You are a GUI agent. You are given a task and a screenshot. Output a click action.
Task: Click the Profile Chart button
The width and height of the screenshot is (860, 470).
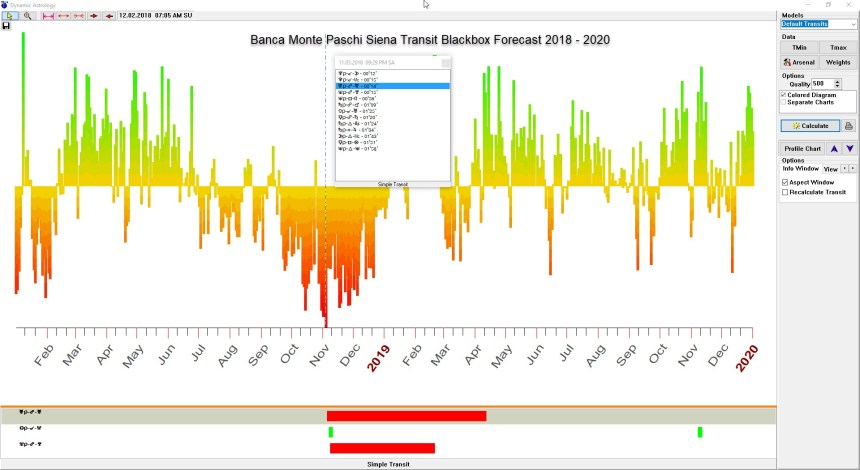pos(802,149)
